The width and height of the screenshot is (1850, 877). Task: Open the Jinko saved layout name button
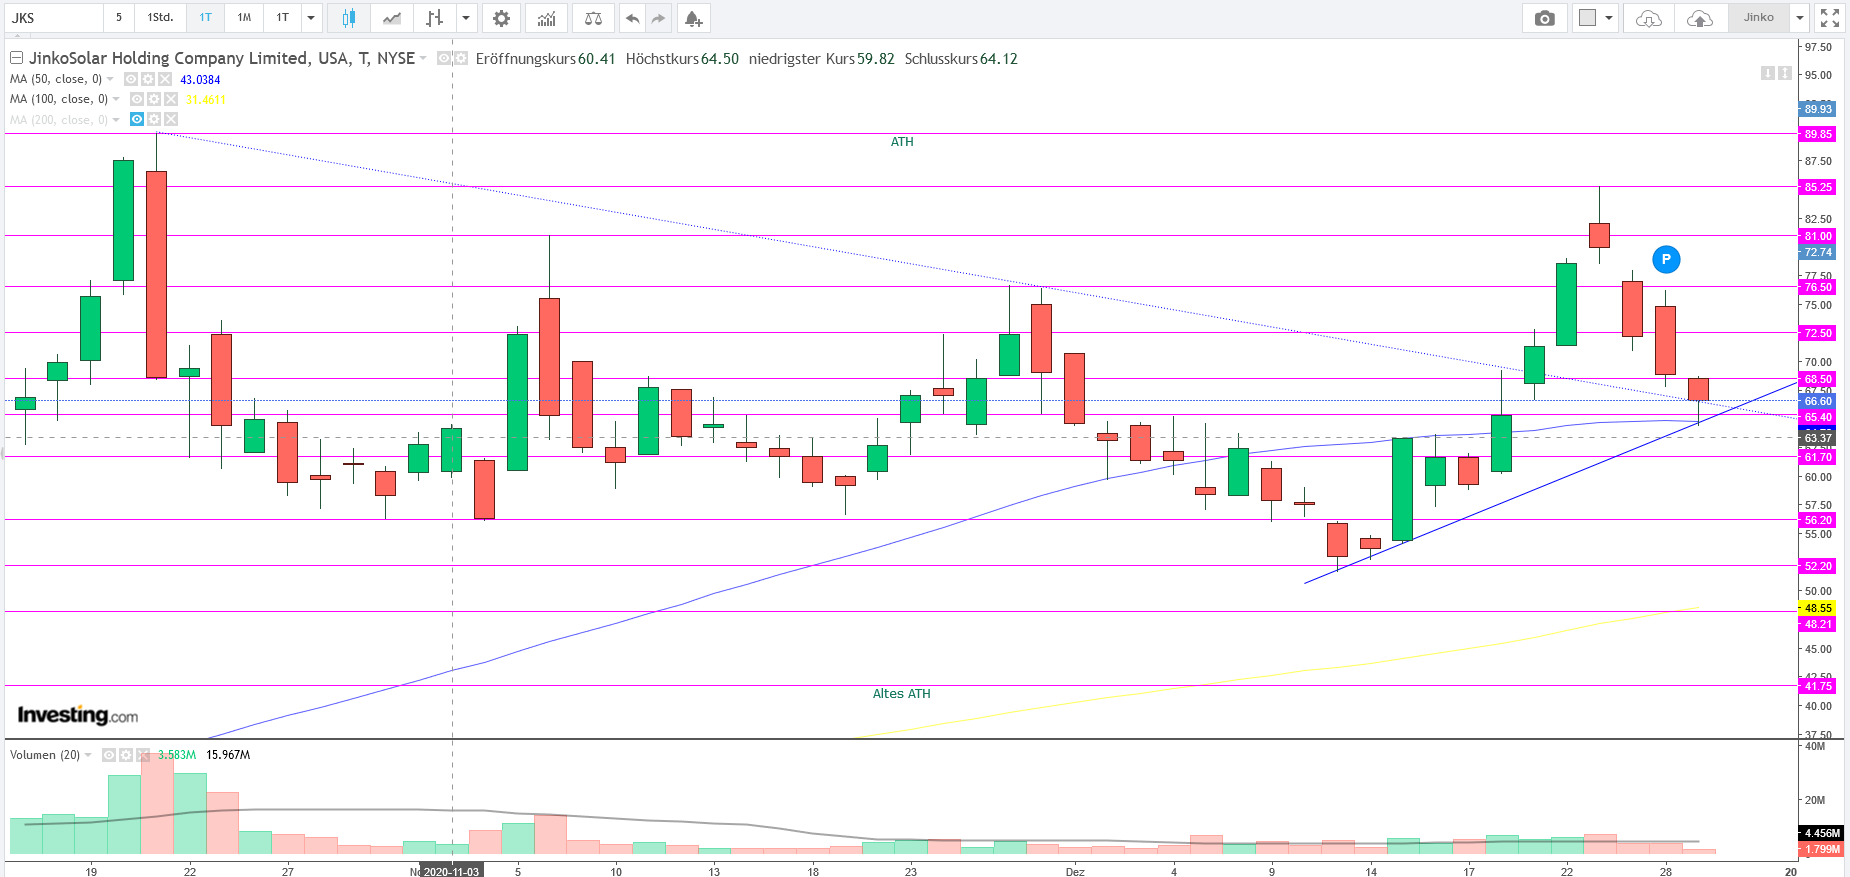point(1759,18)
